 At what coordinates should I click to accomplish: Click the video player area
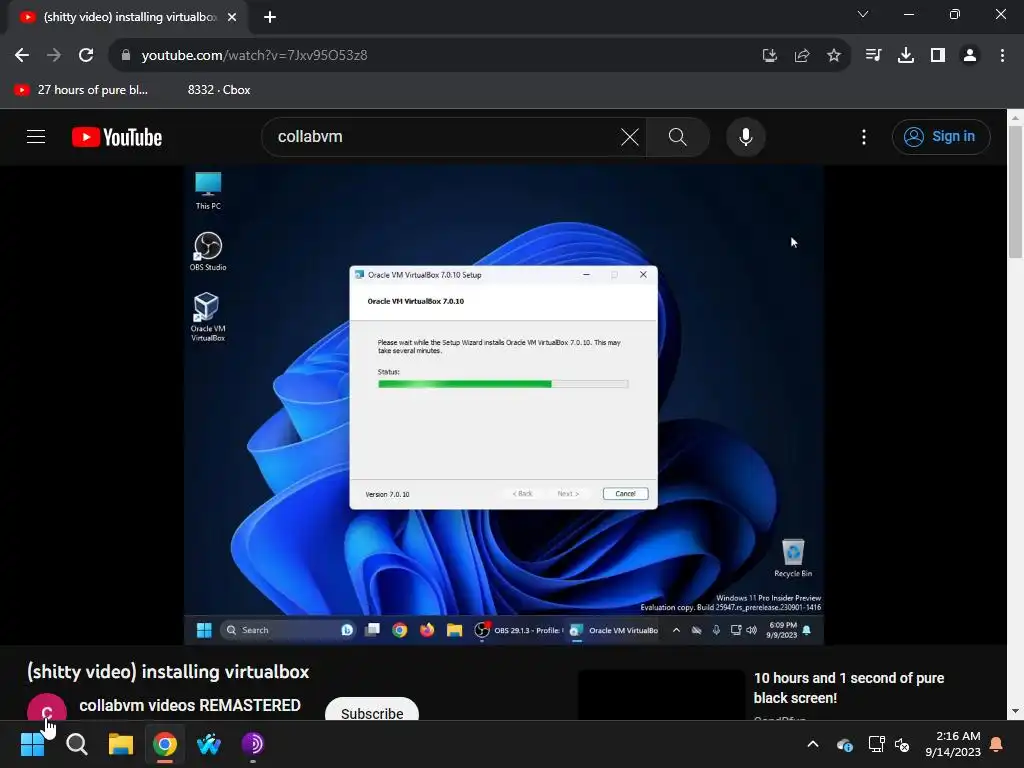pyautogui.click(x=504, y=405)
